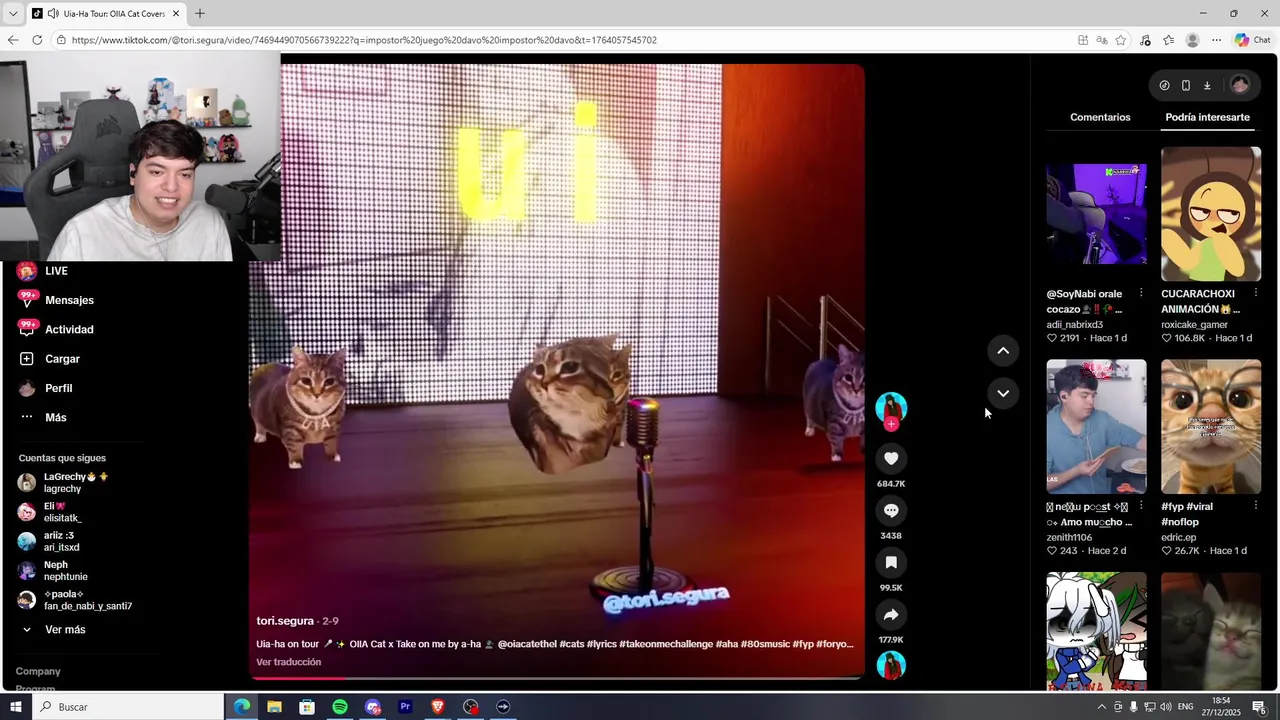Switch to the Podría interesarte tab
The height and width of the screenshot is (720, 1280).
(1207, 117)
